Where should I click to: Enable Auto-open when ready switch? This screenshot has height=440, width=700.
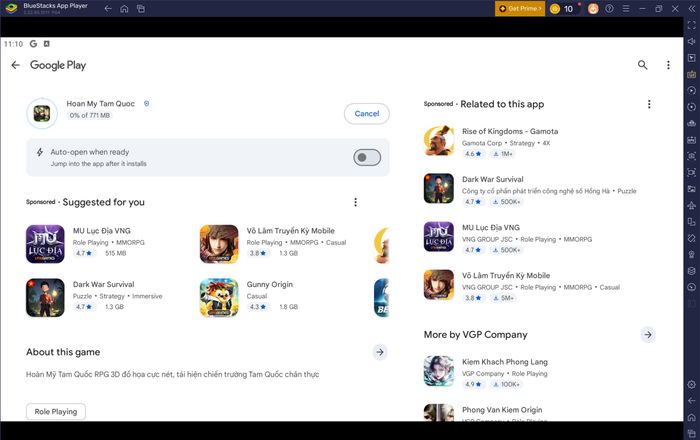(367, 158)
